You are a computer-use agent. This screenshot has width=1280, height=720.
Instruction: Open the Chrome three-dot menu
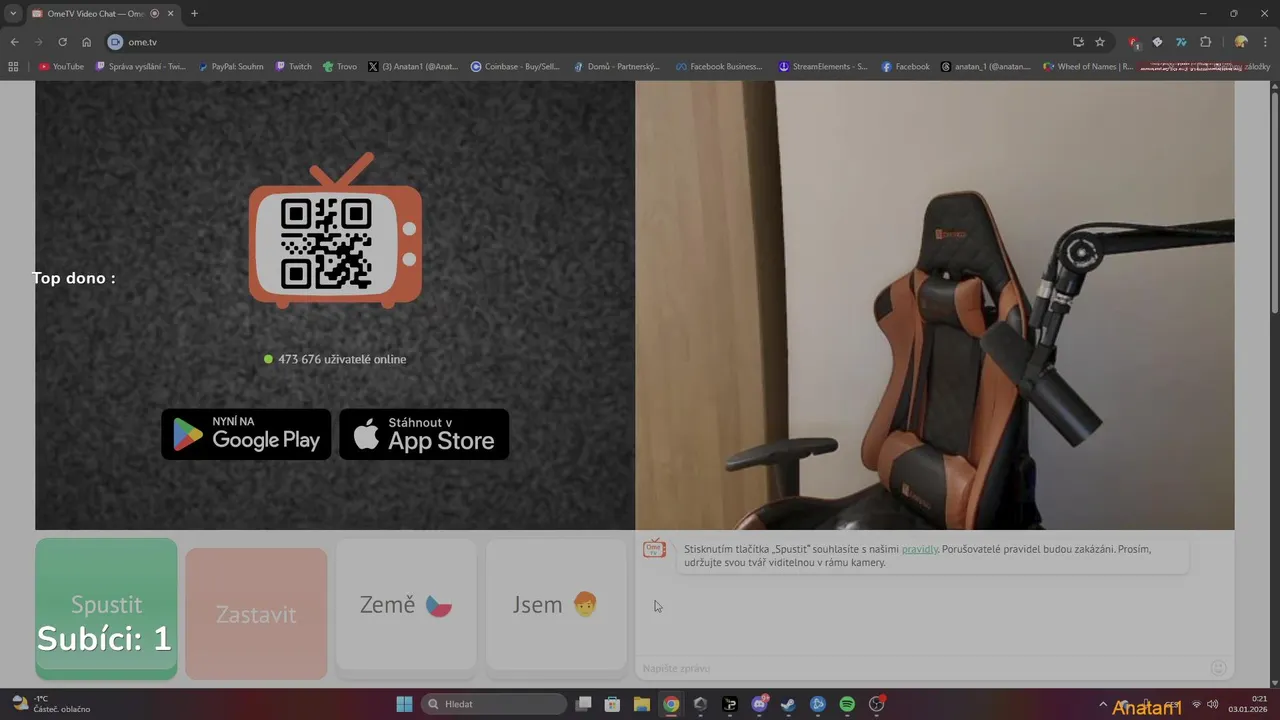pos(1265,42)
